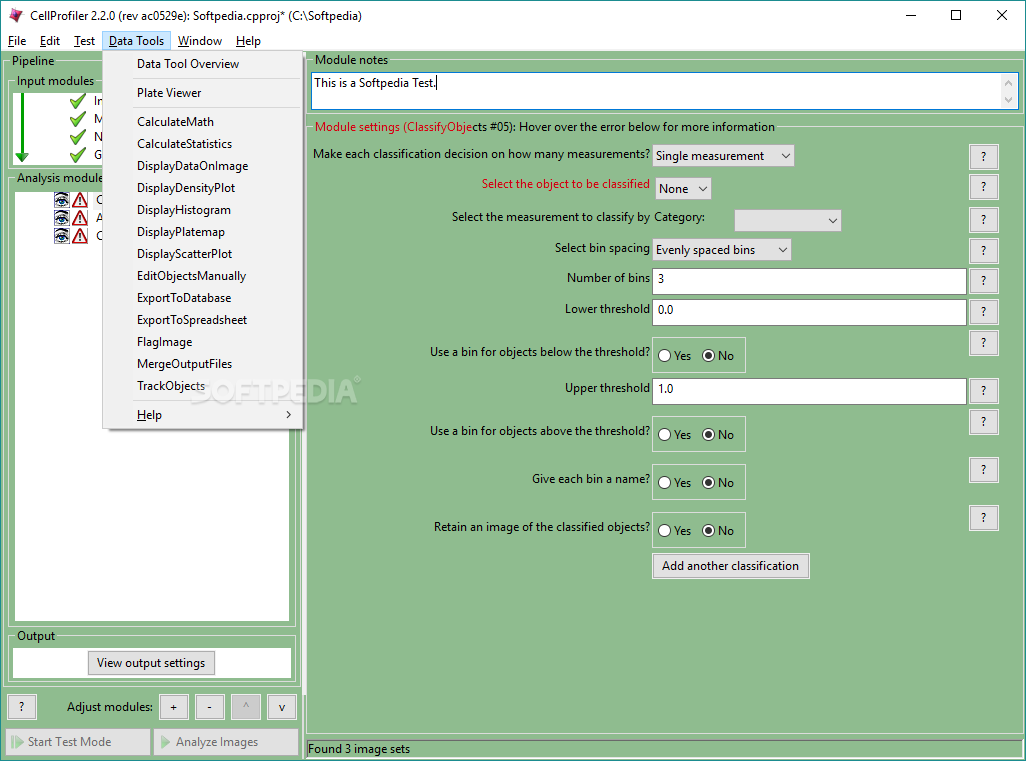Viewport: 1026px width, 761px height.
Task: Toggle eye icon of top analysis module
Action: pos(62,200)
